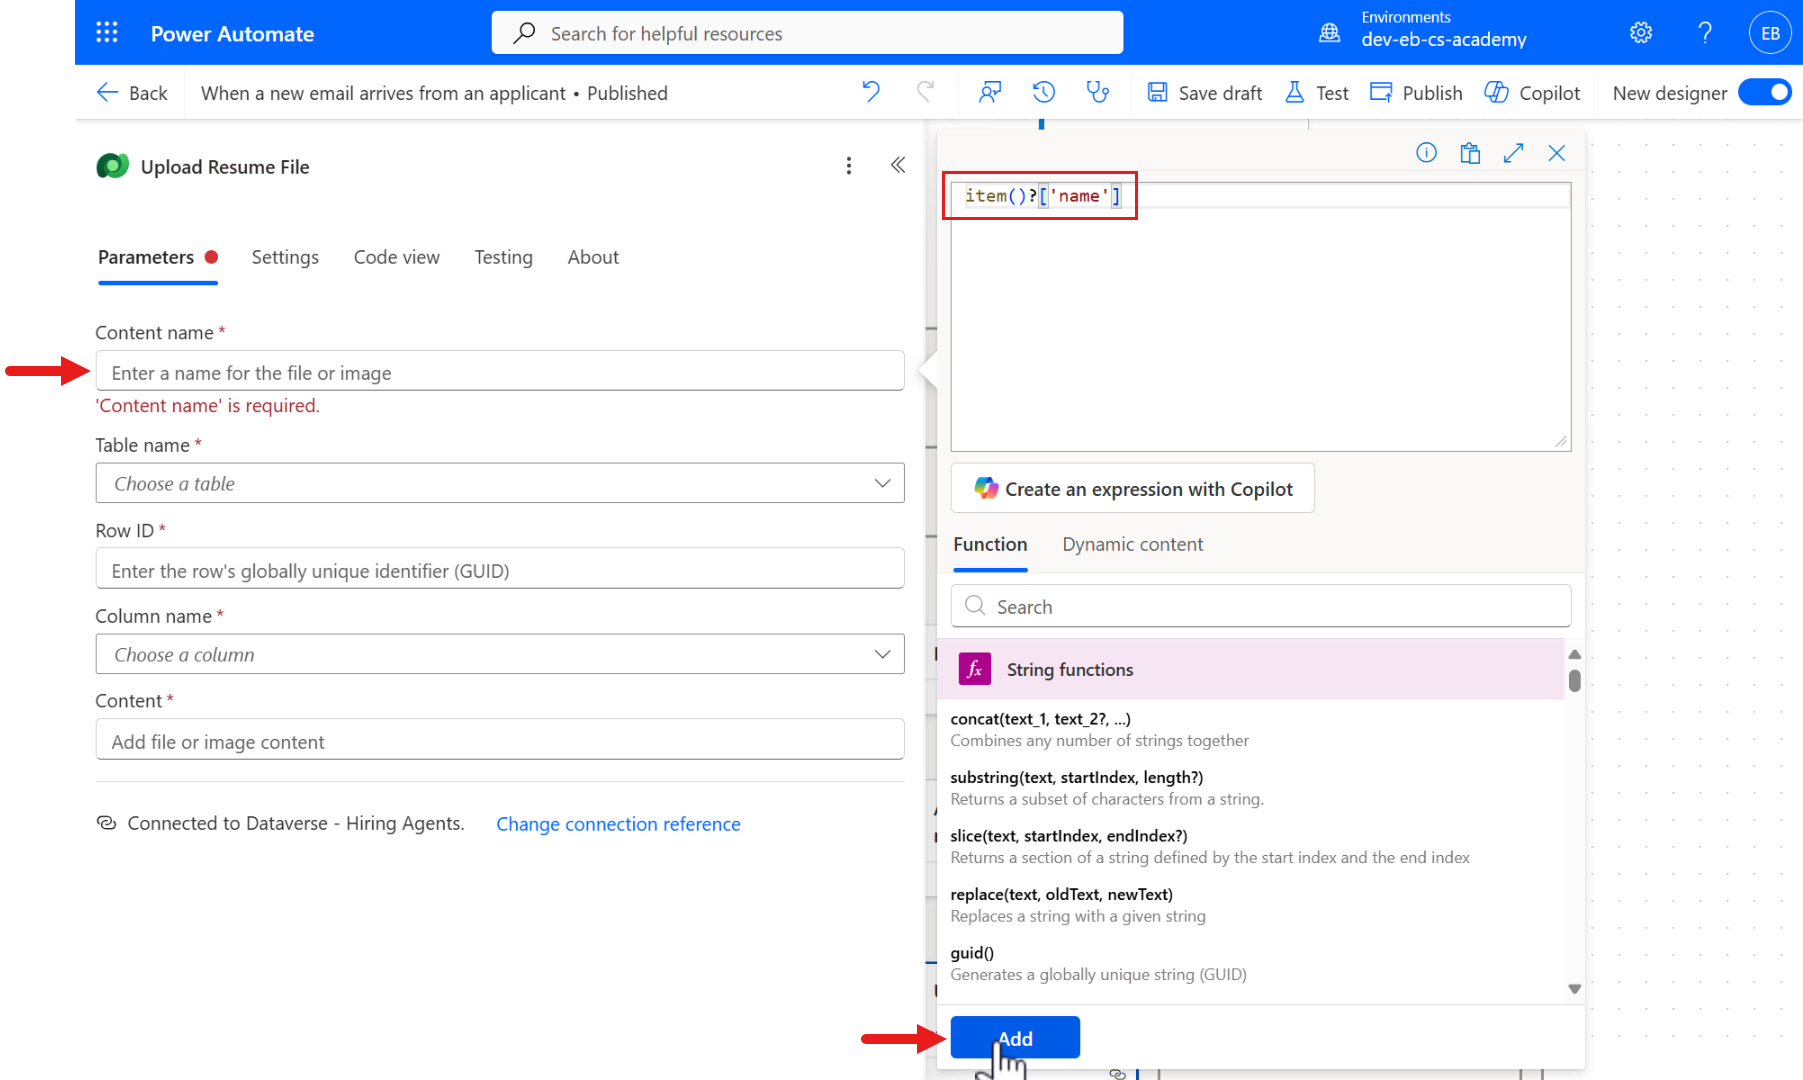The width and height of the screenshot is (1803, 1080).
Task: Click the Power Automate waffle menu
Action: point(107,32)
